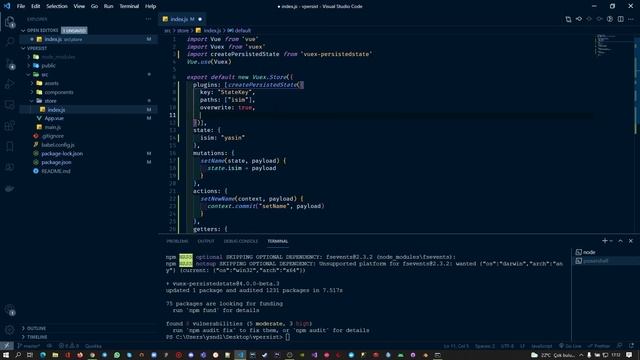This screenshot has width=640, height=360.
Task: Open the Help menu
Action: [x=151, y=6]
